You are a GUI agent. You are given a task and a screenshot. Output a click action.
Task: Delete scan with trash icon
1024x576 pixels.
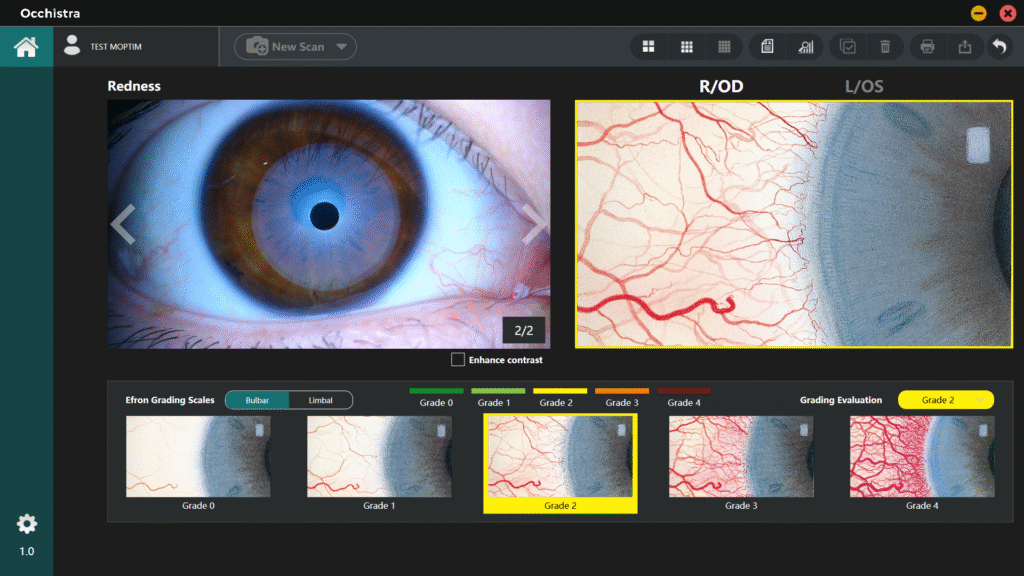[x=885, y=47]
